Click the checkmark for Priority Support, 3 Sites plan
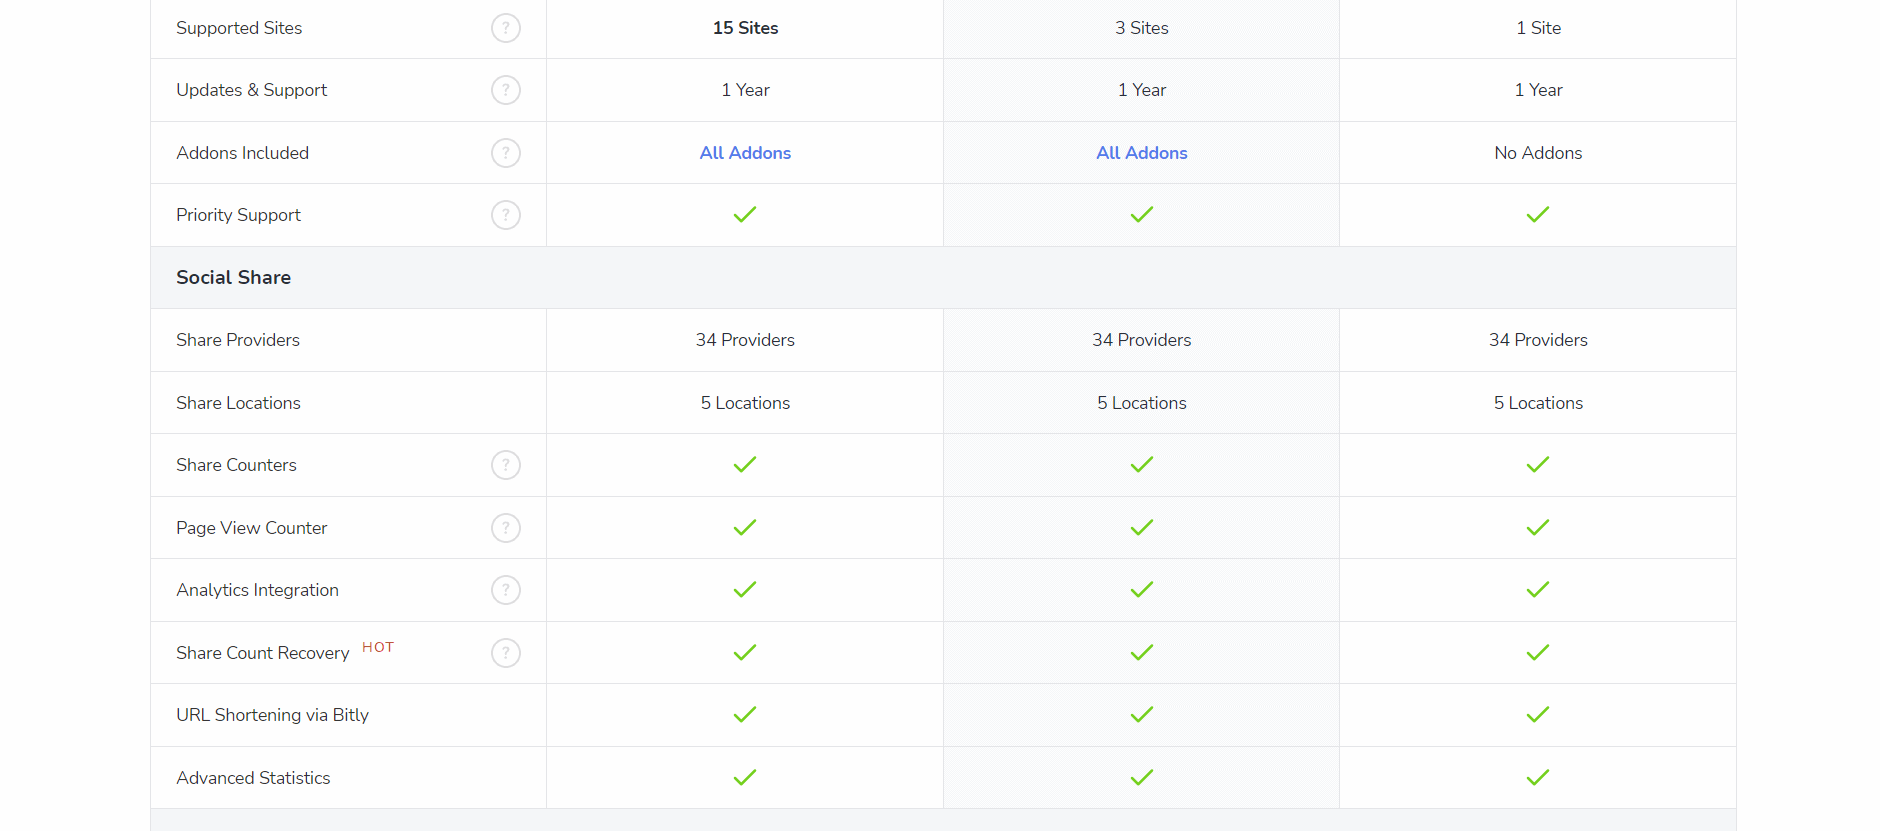Viewport: 1880px width, 831px height. tap(1142, 215)
